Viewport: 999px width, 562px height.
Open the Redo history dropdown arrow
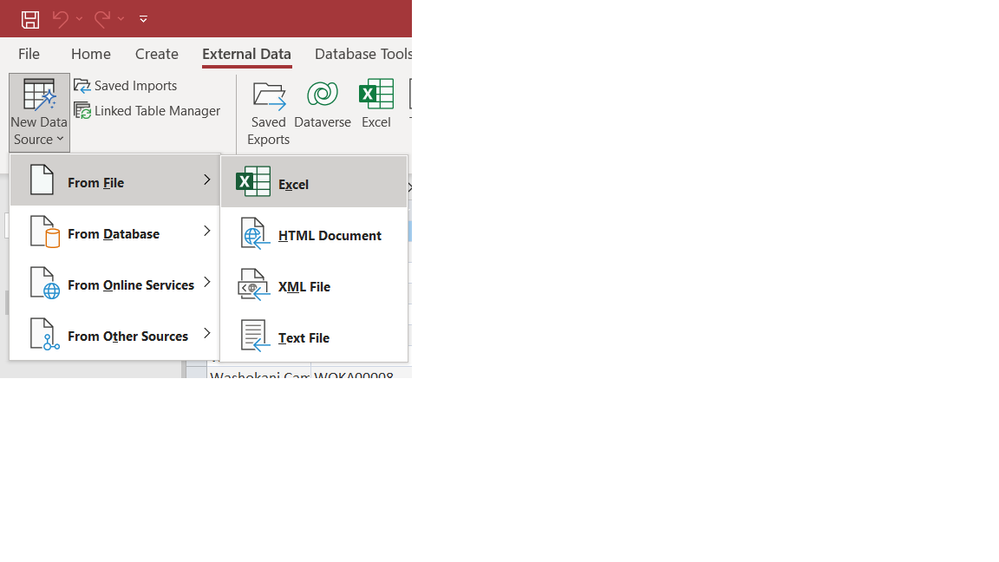click(120, 19)
